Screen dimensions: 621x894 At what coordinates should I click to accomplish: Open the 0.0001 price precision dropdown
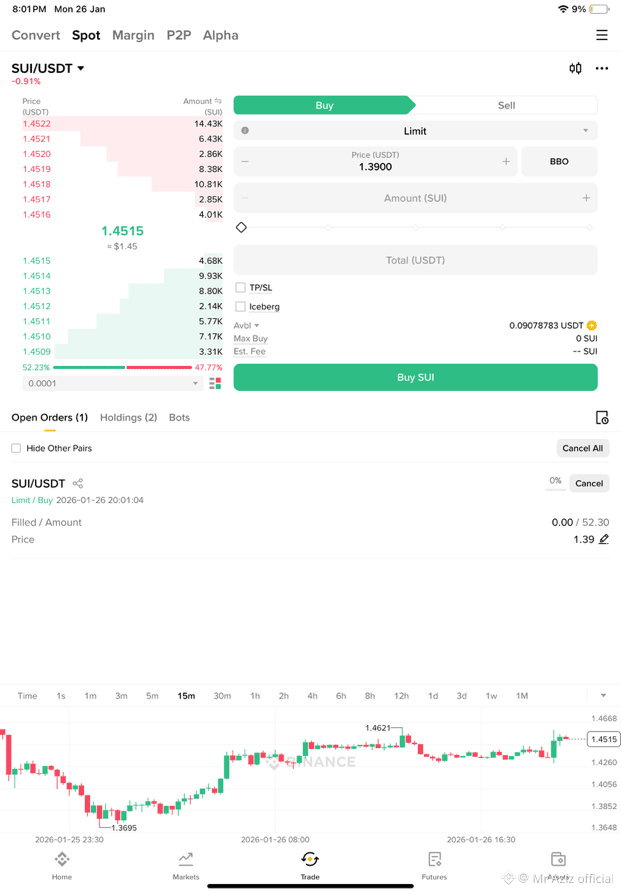point(113,383)
